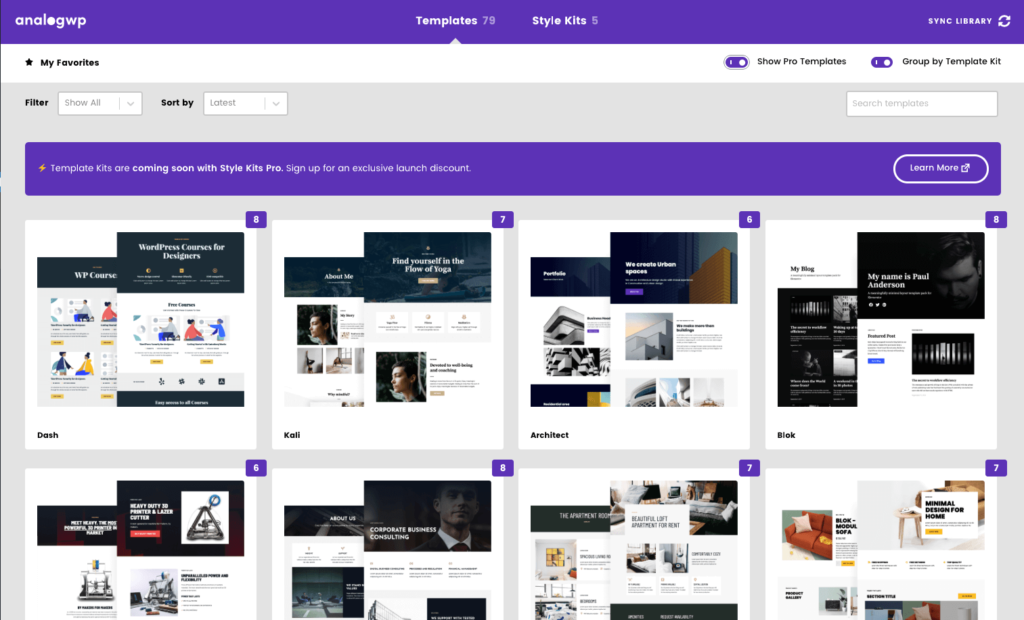Open My Favorites
Viewport: 1024px width, 620px height.
point(62,63)
